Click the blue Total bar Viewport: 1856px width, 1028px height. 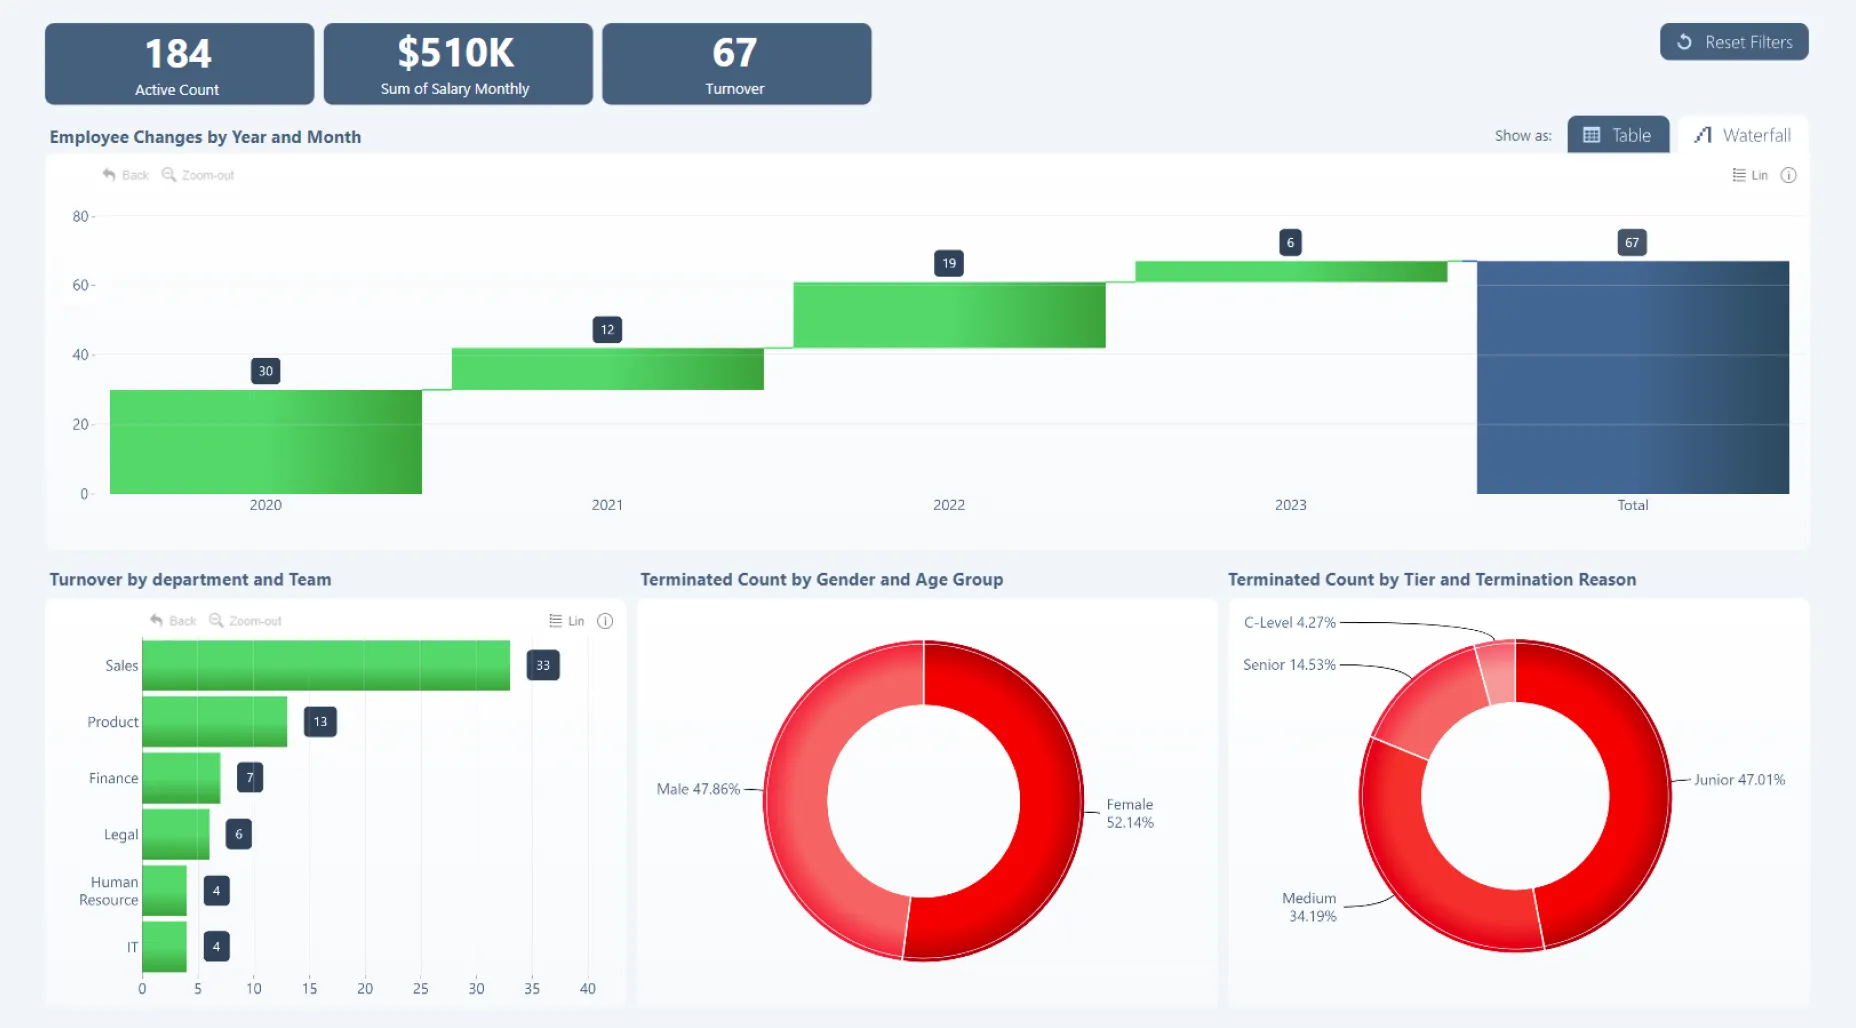pos(1632,377)
